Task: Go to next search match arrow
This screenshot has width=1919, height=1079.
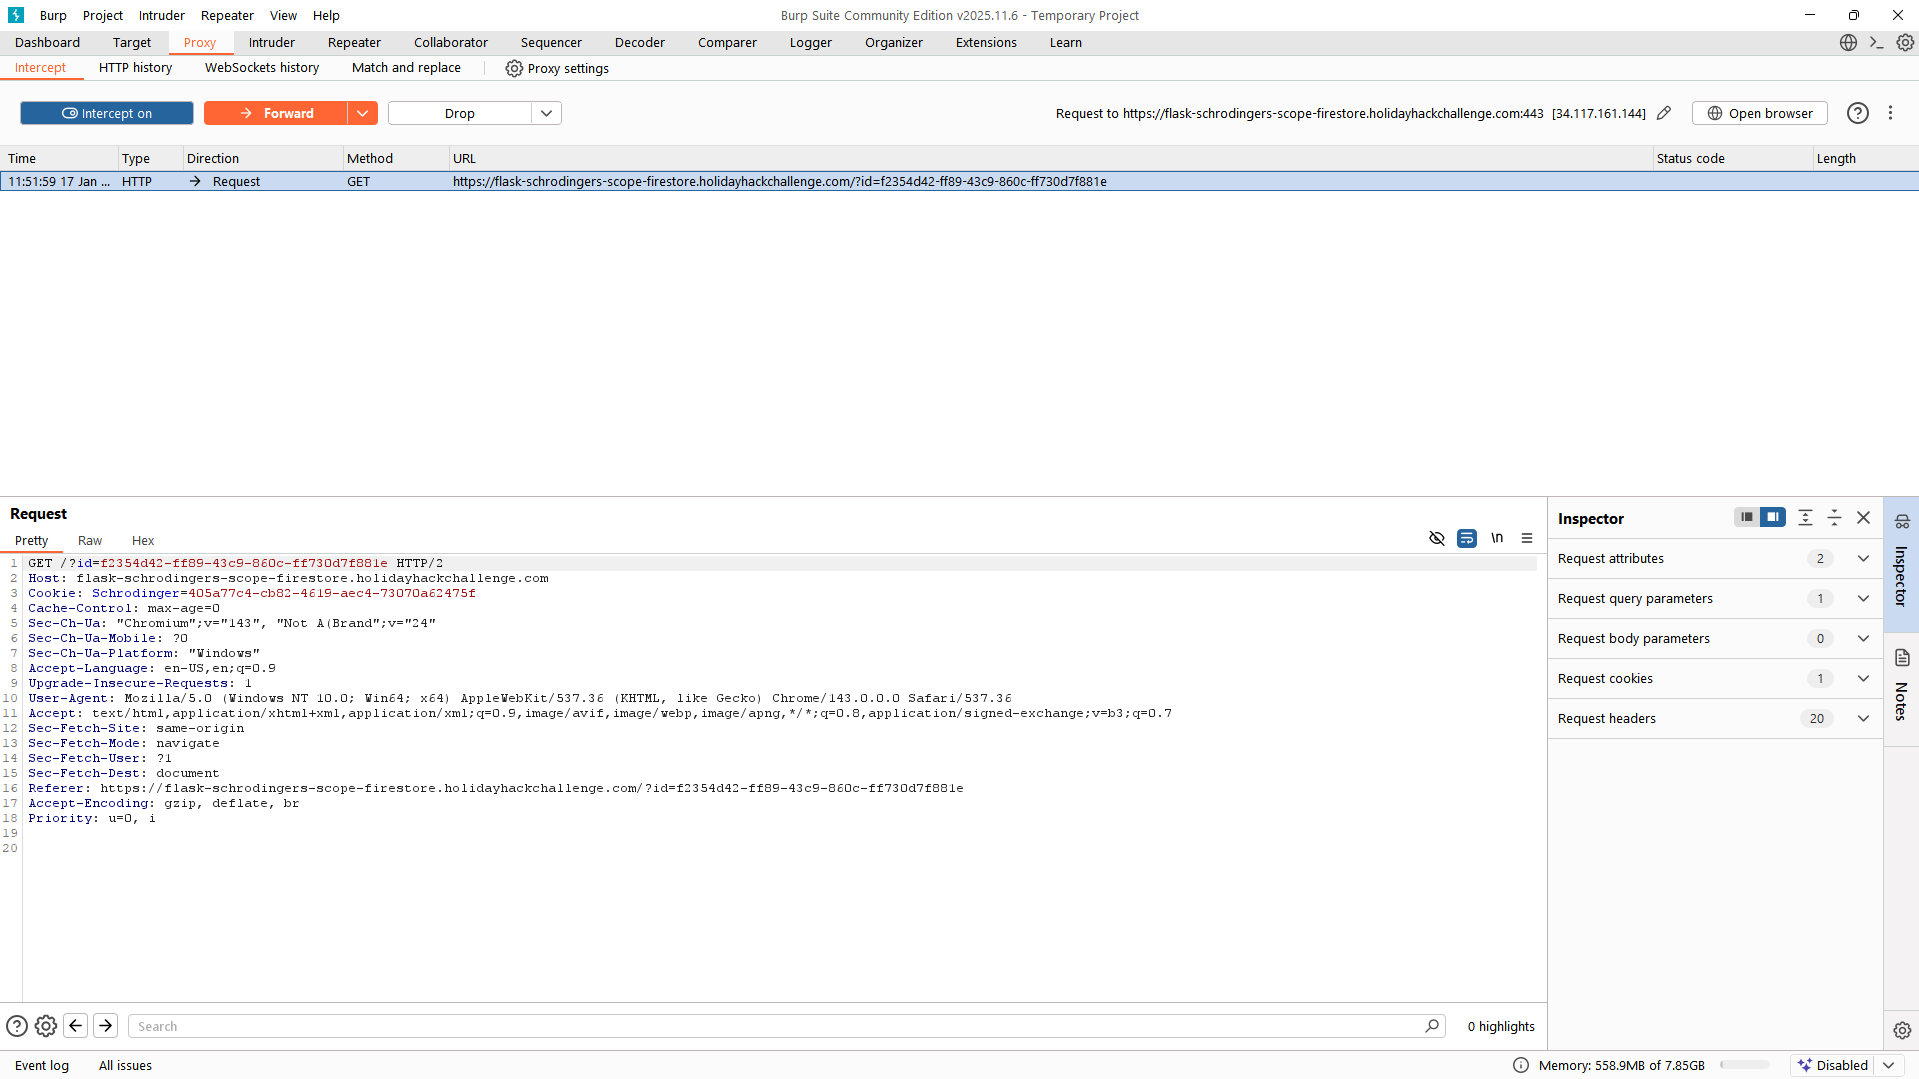Action: (106, 1026)
